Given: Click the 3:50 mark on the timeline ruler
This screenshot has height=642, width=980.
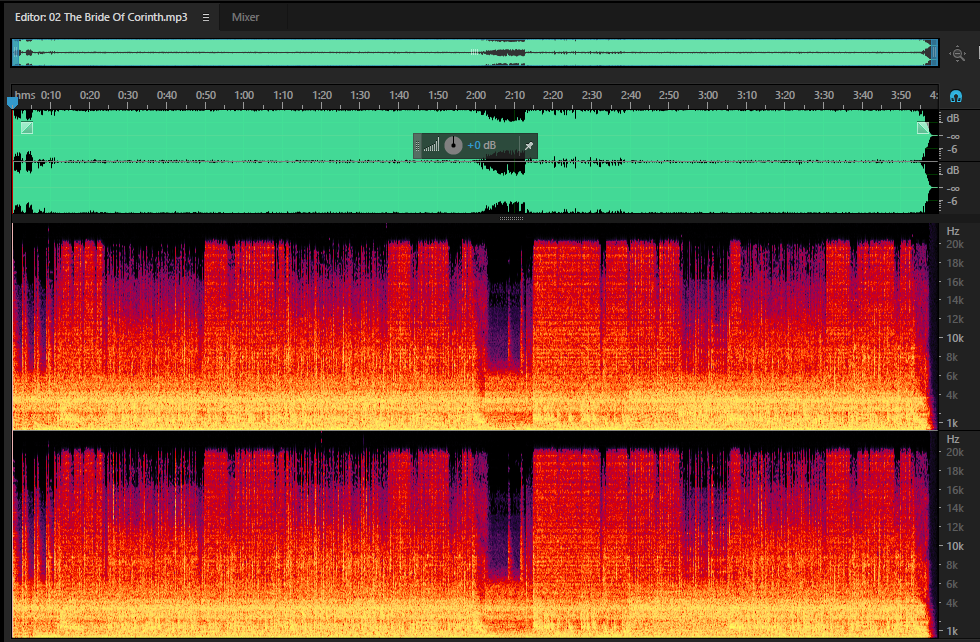Looking at the screenshot, I should coord(901,95).
